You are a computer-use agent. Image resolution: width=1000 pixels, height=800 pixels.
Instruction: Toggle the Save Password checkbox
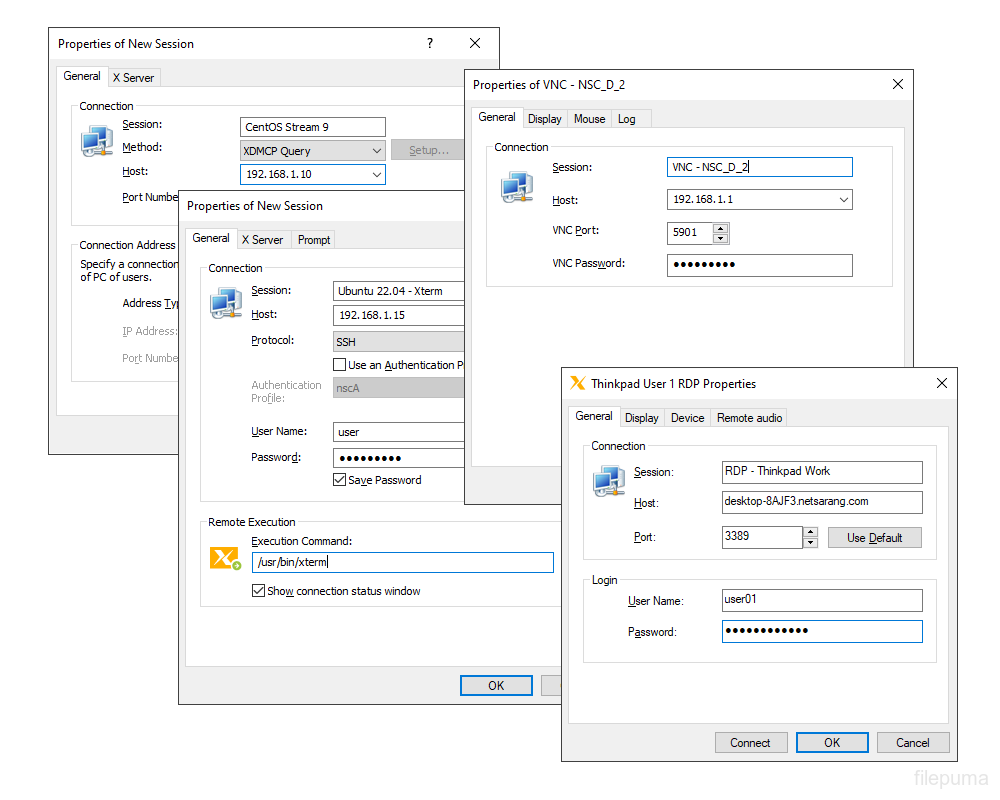coord(340,480)
